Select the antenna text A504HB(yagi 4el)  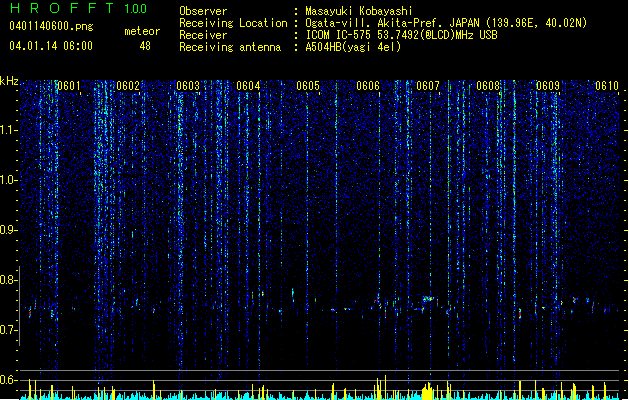pyautogui.click(x=353, y=47)
